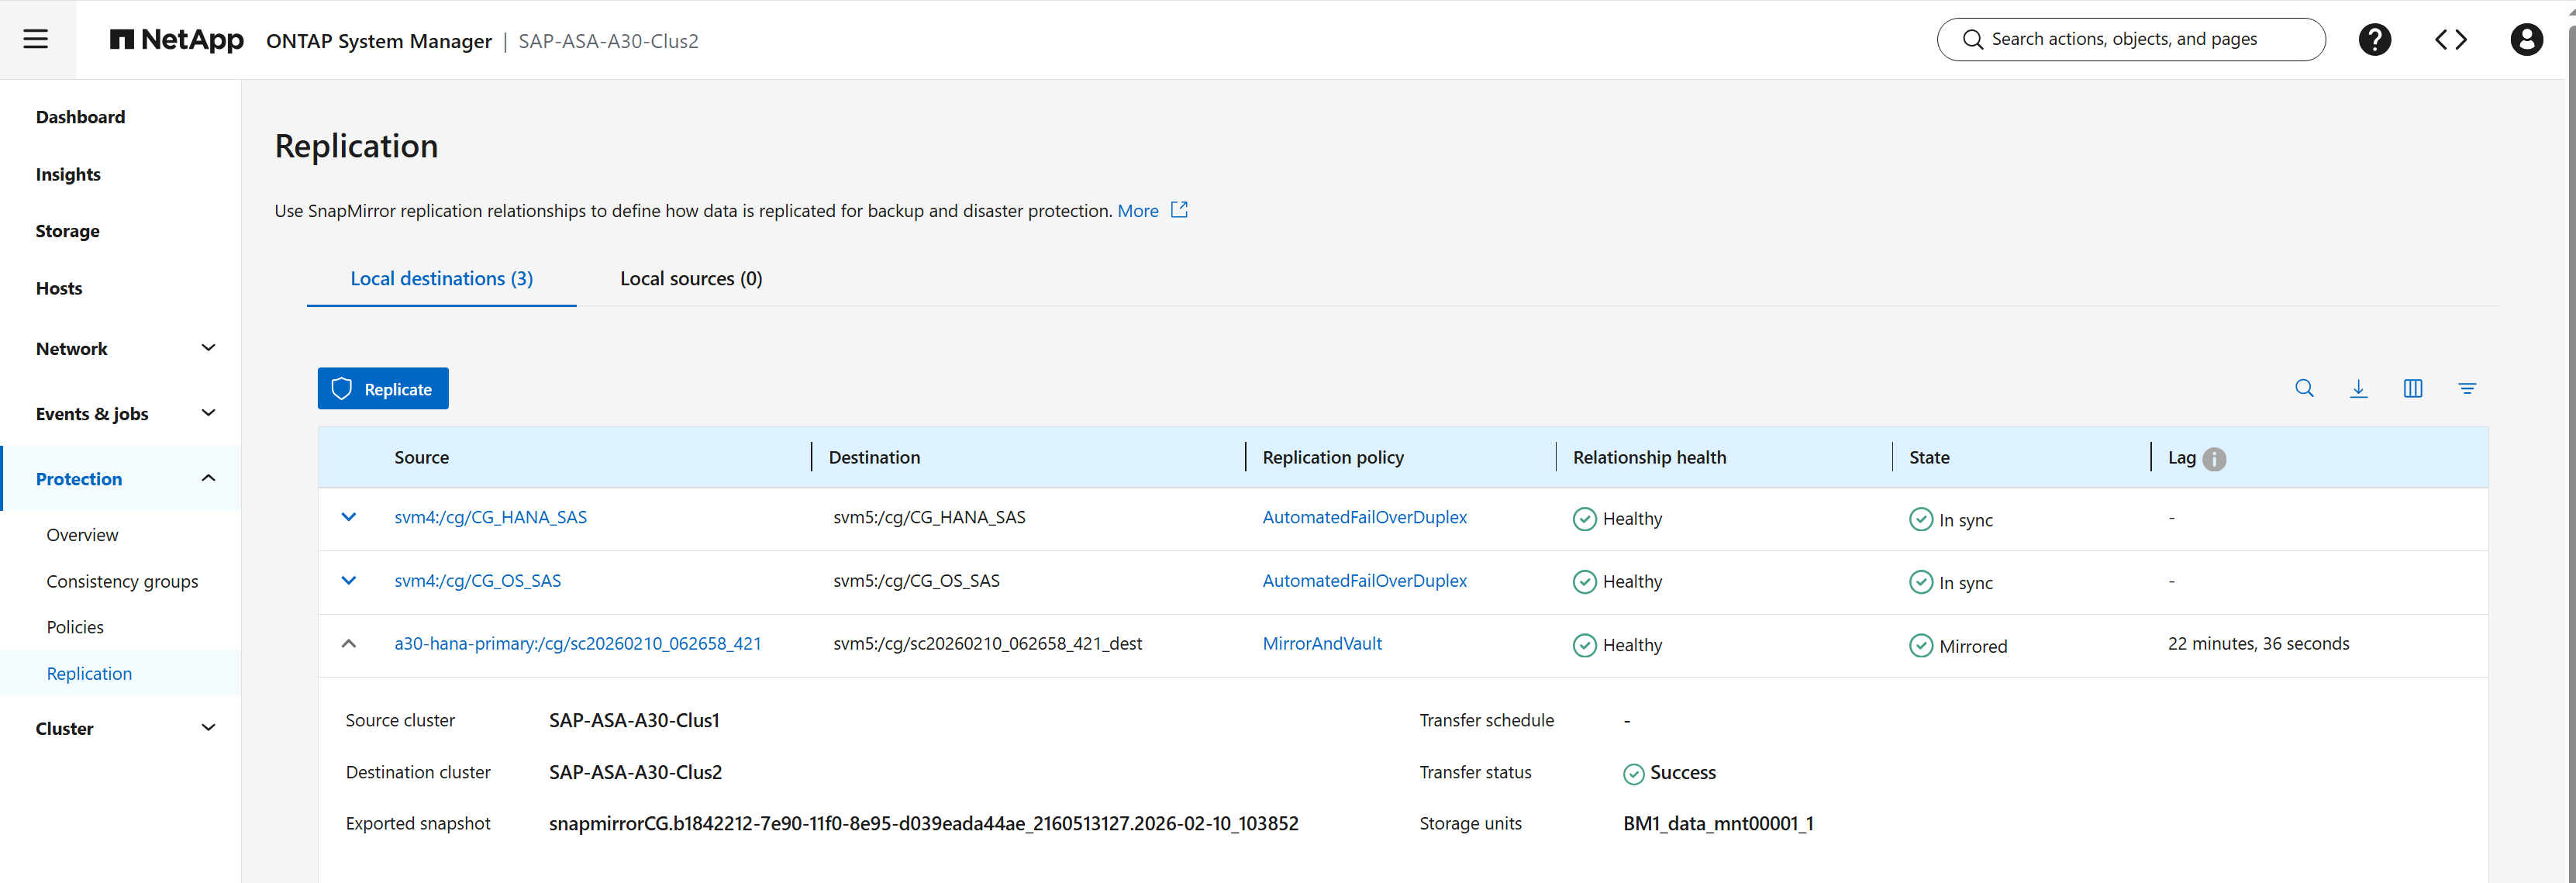Open the help question mark icon

(2374, 40)
